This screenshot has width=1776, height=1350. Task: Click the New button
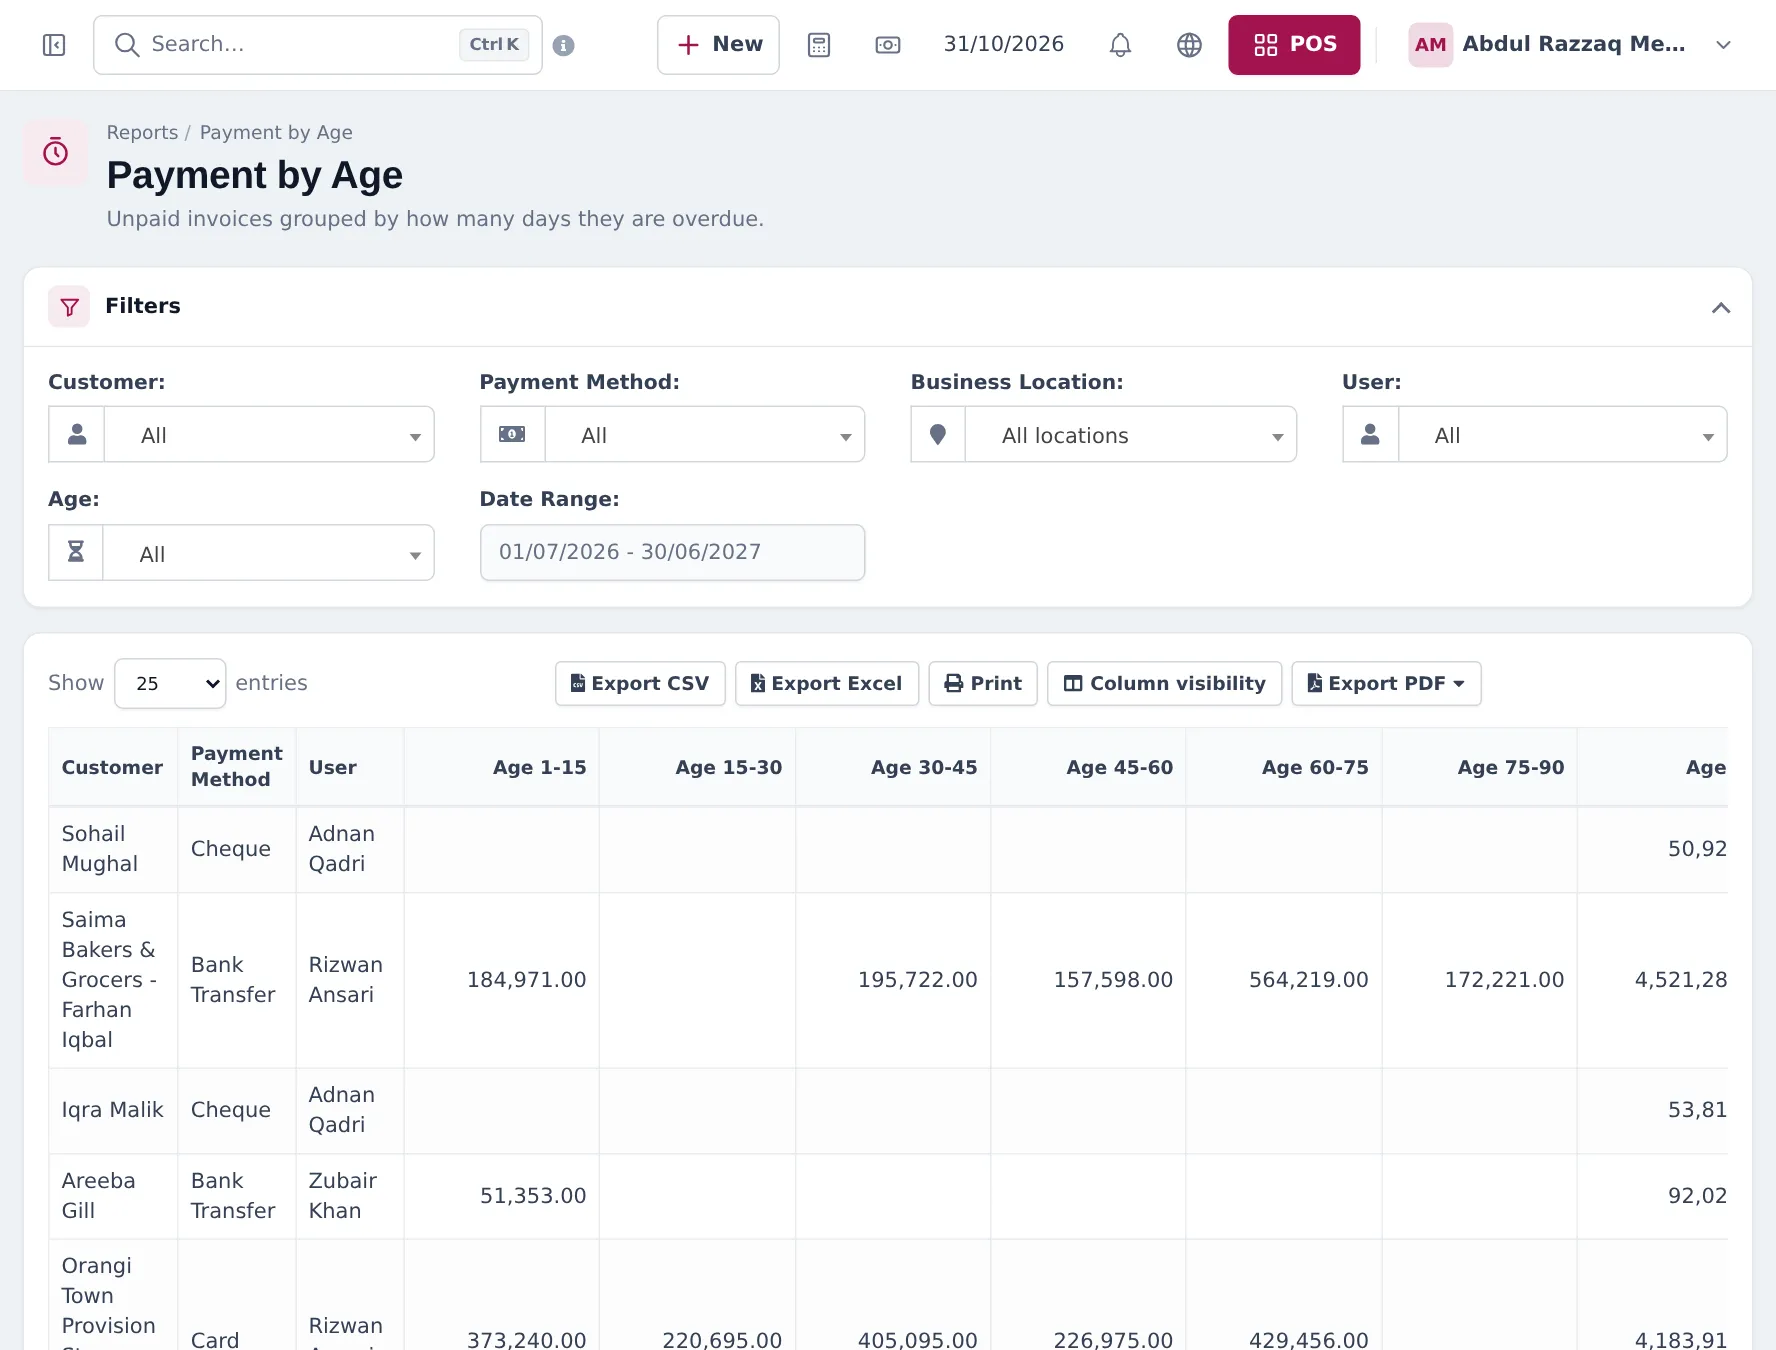[718, 45]
